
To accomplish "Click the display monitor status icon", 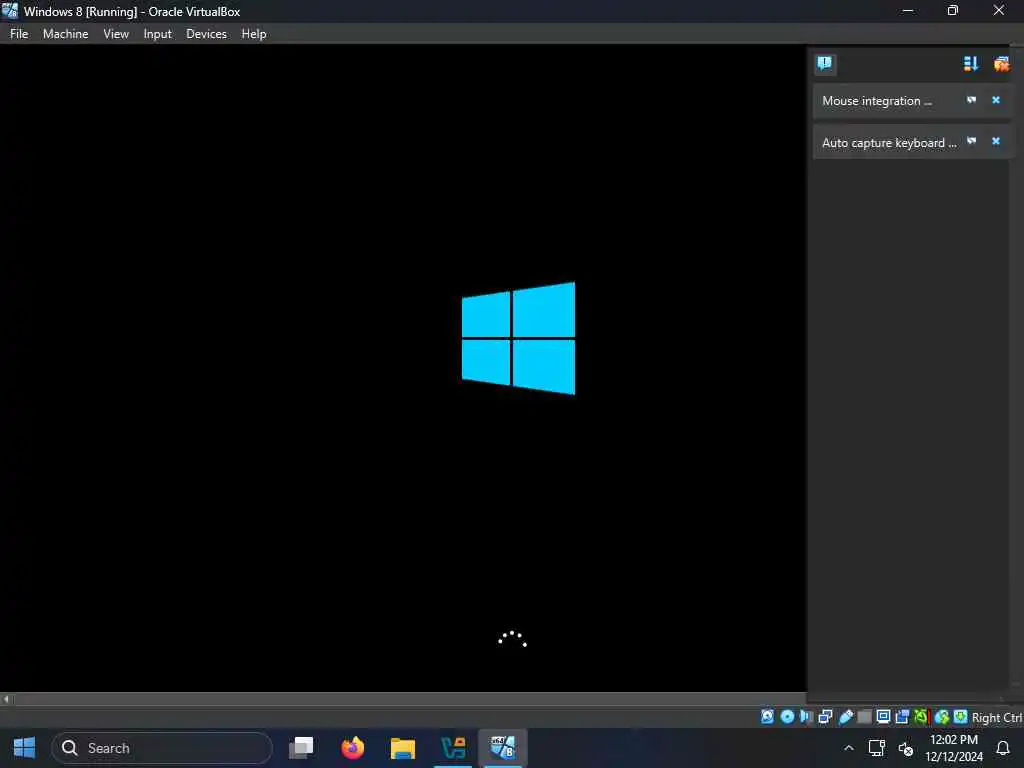I will [883, 716].
